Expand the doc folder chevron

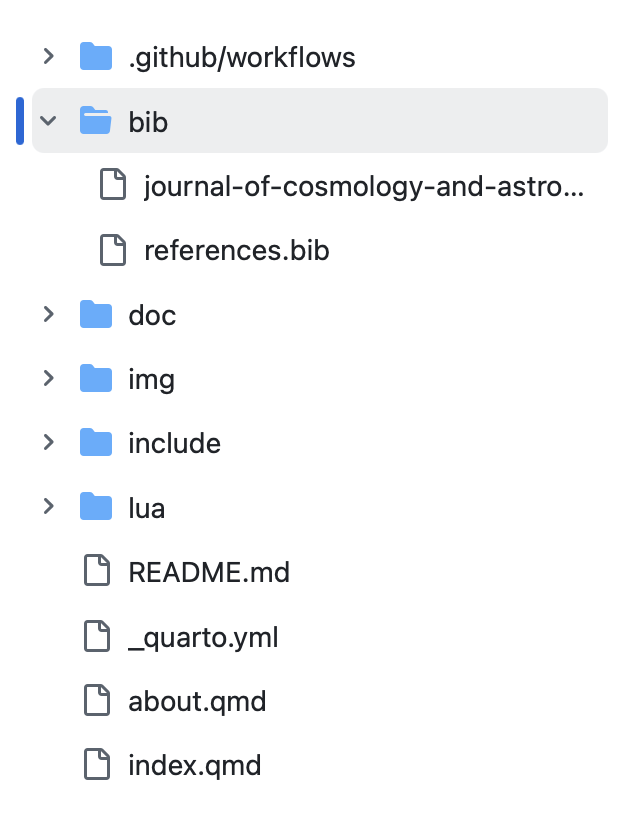click(48, 315)
